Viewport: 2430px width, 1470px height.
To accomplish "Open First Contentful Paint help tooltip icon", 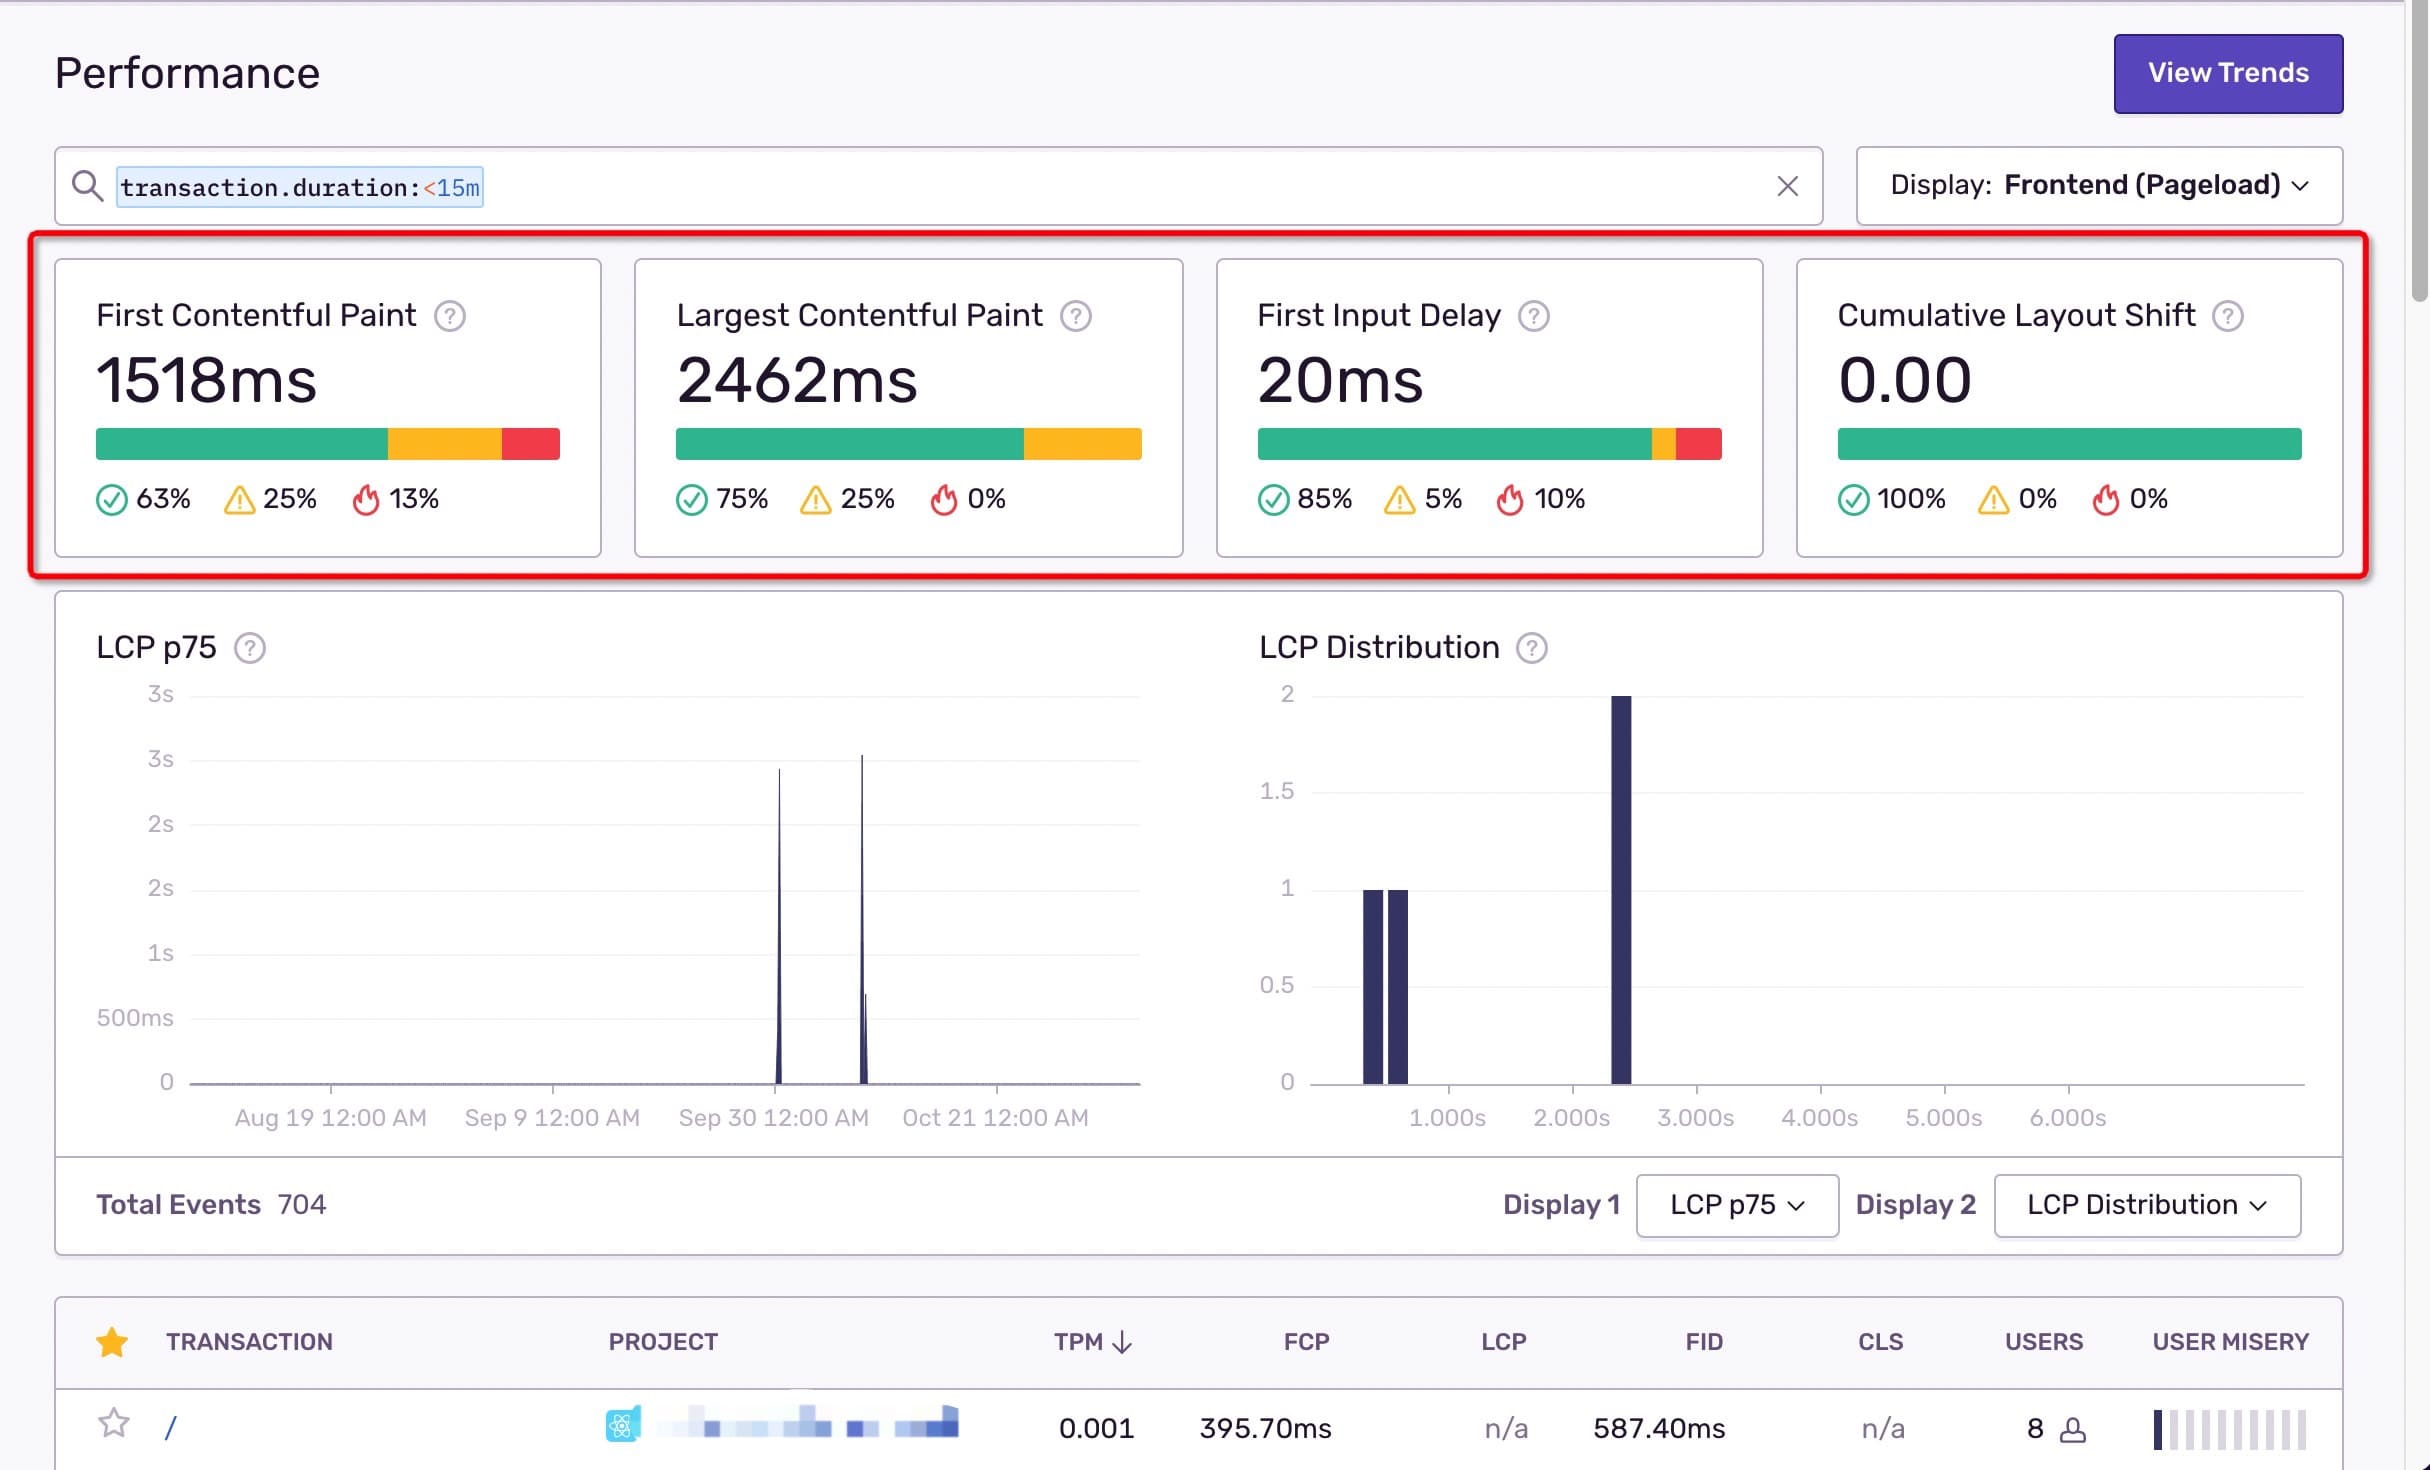I will click(x=450, y=316).
